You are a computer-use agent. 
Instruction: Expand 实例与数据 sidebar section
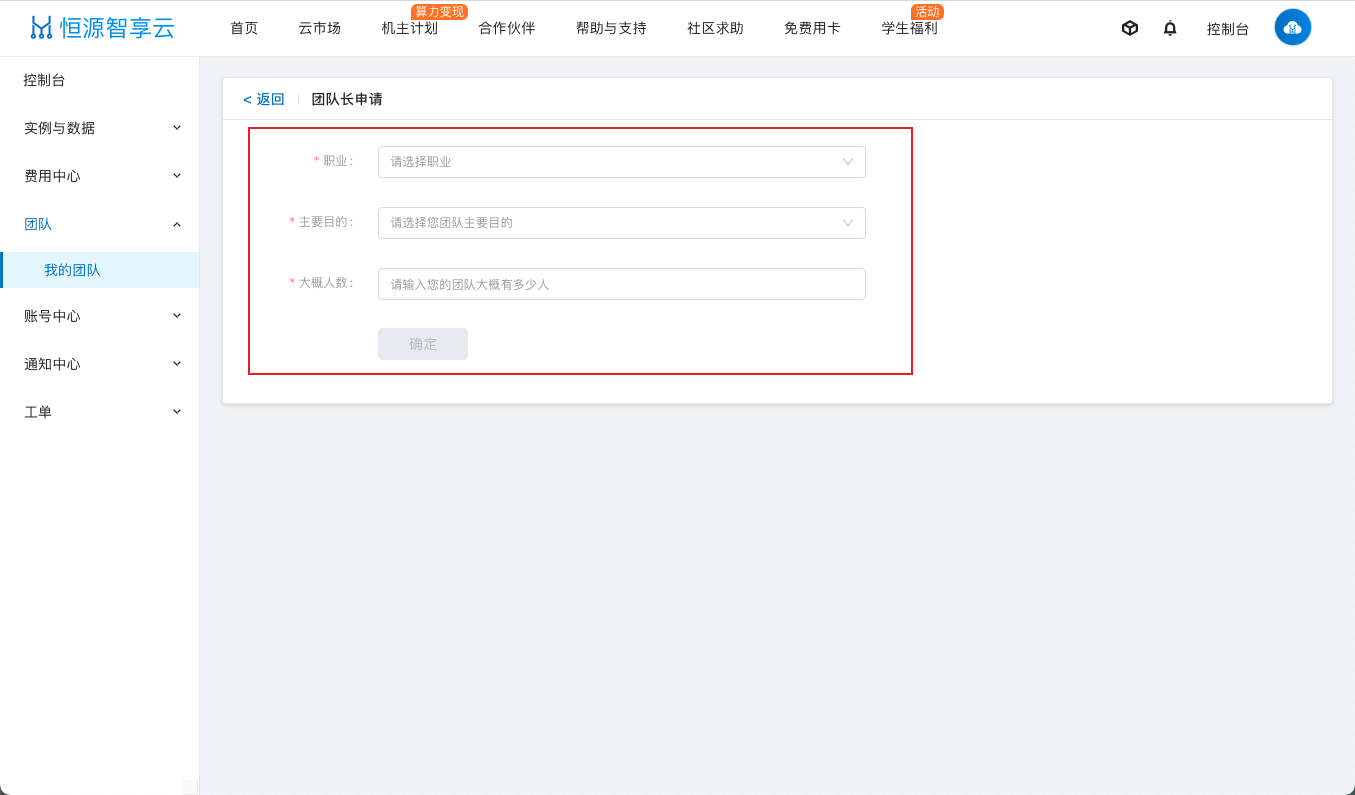(x=100, y=128)
